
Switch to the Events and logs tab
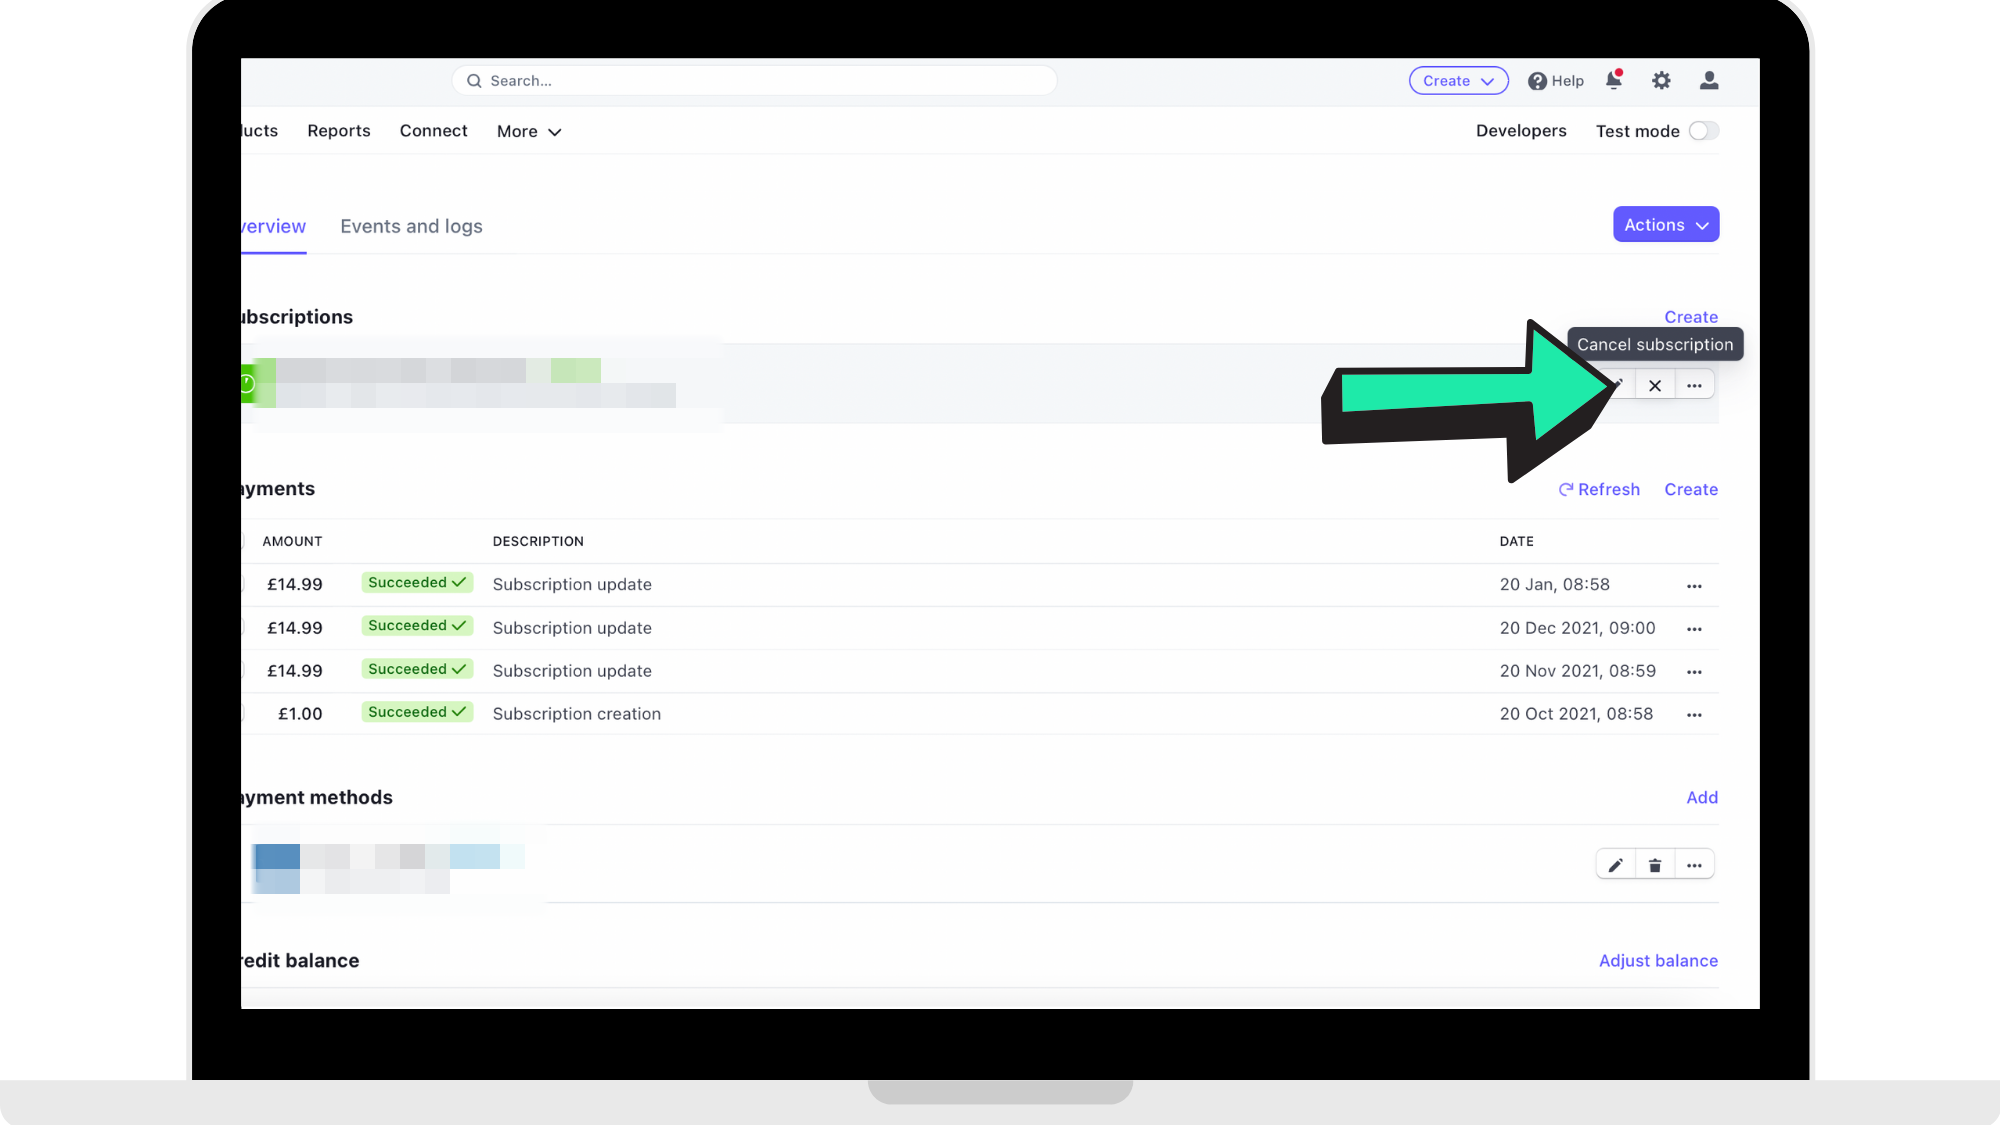tap(411, 227)
